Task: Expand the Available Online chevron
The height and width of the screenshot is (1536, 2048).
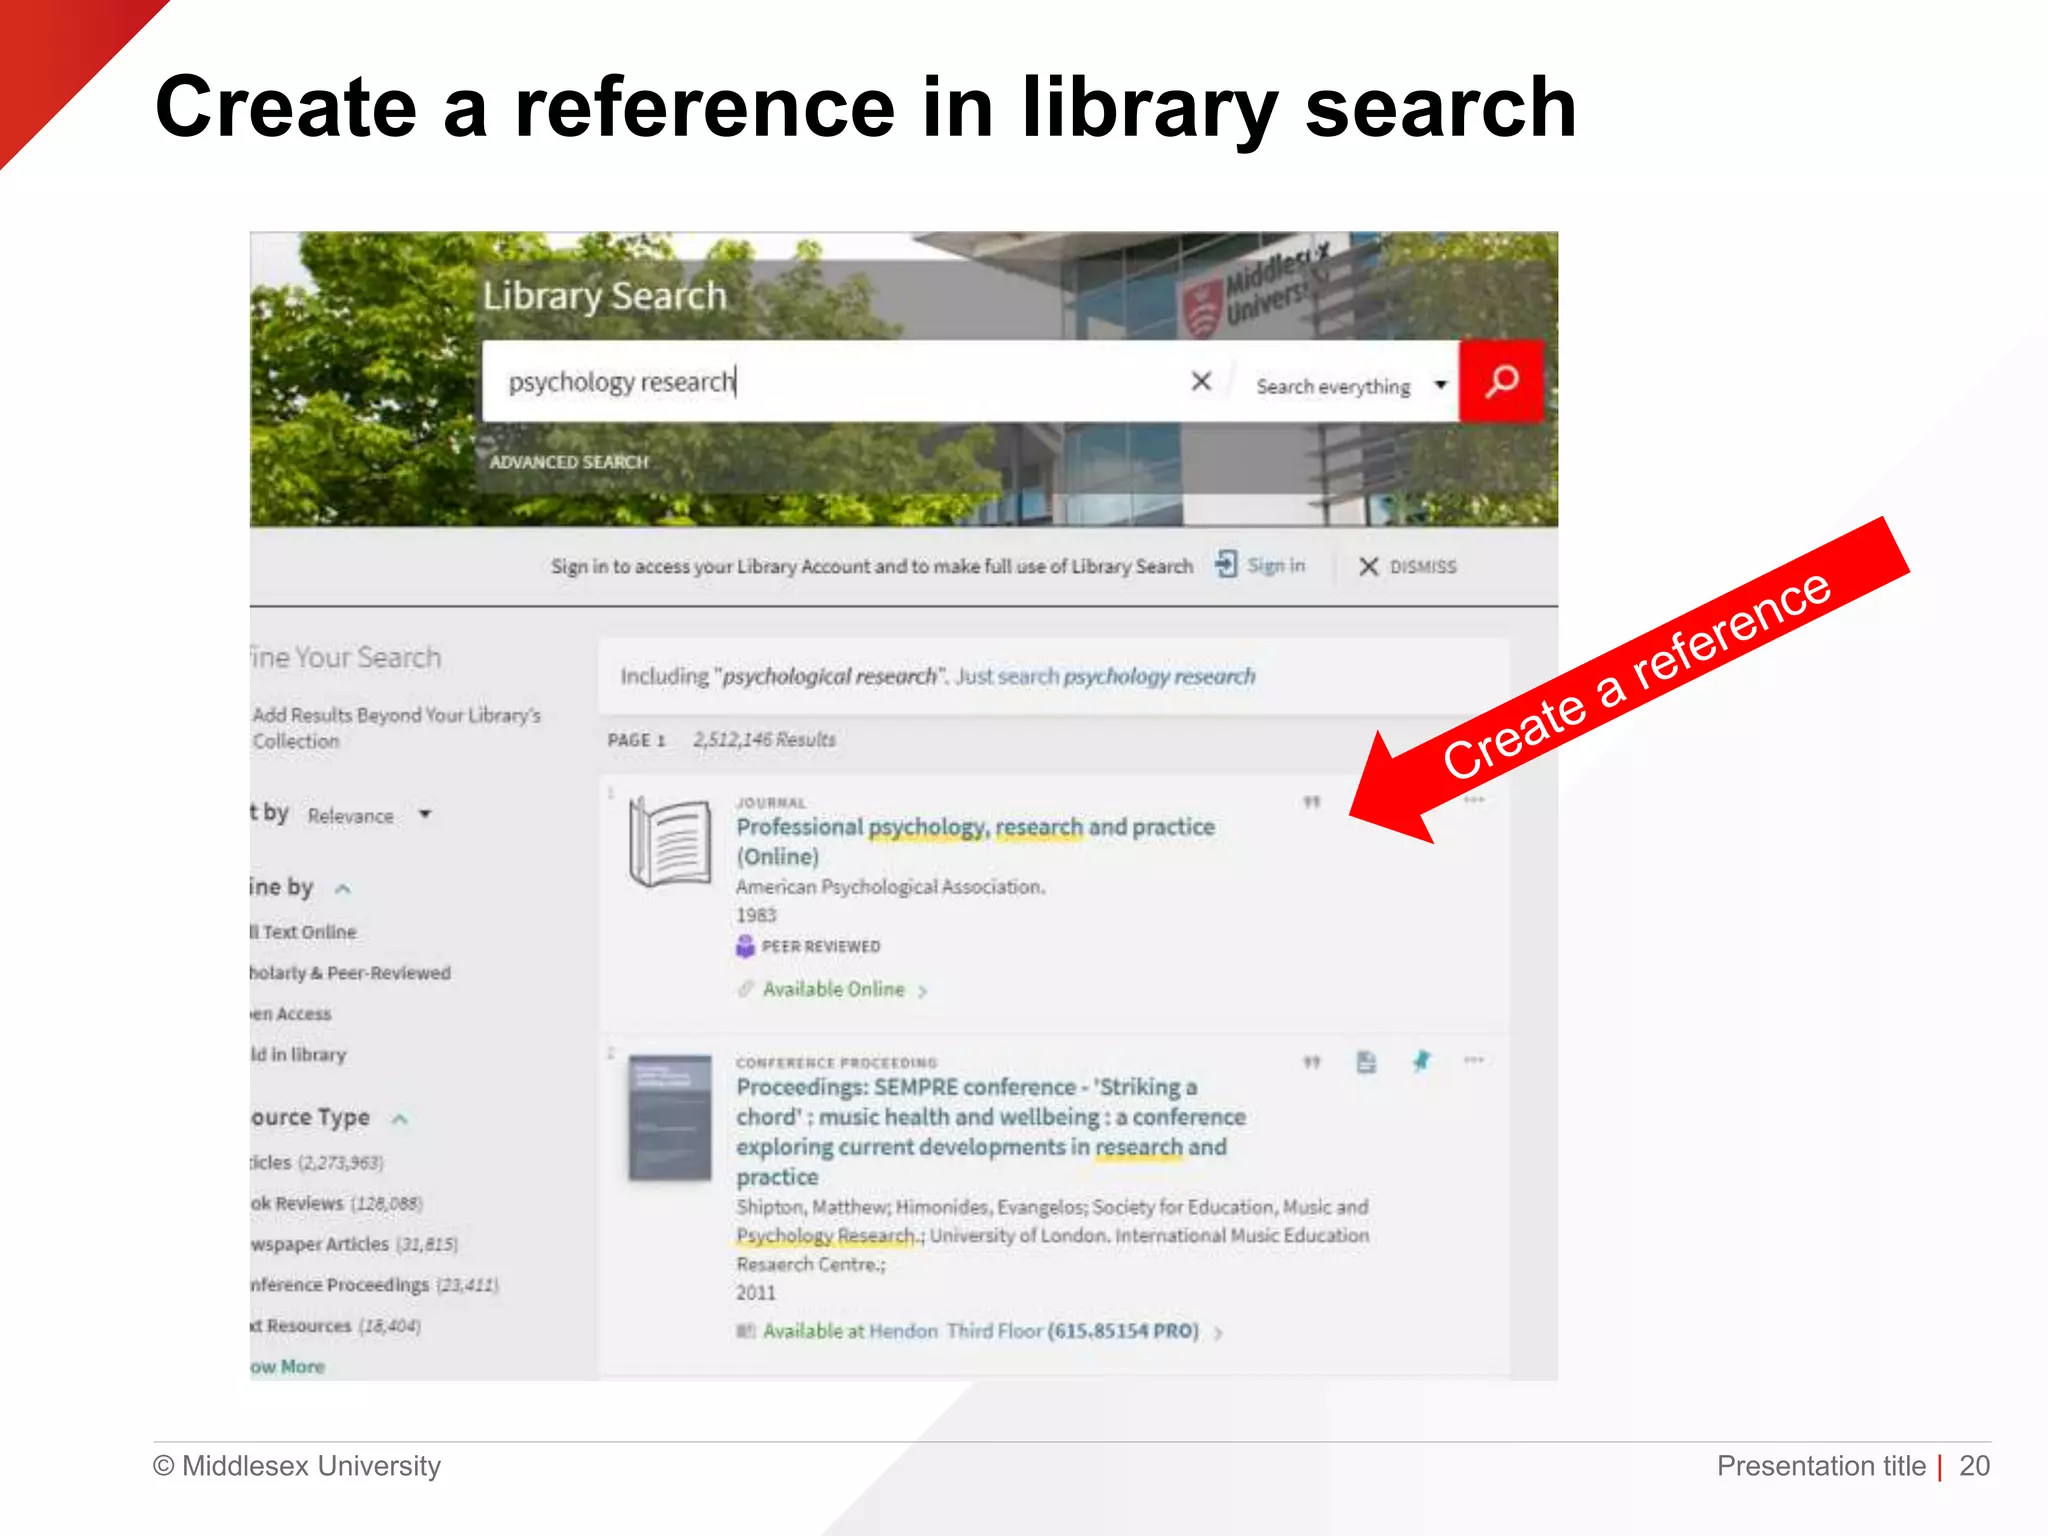Action: pyautogui.click(x=923, y=991)
